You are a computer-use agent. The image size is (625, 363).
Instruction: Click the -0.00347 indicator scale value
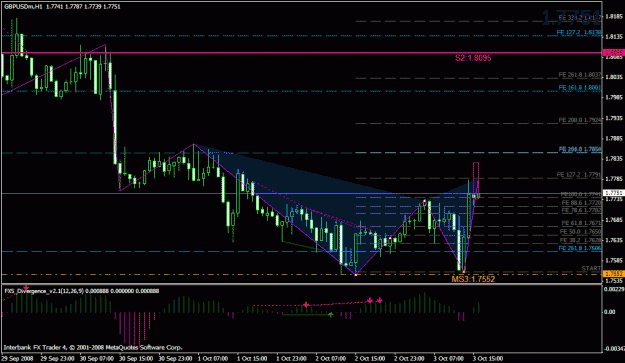click(614, 349)
